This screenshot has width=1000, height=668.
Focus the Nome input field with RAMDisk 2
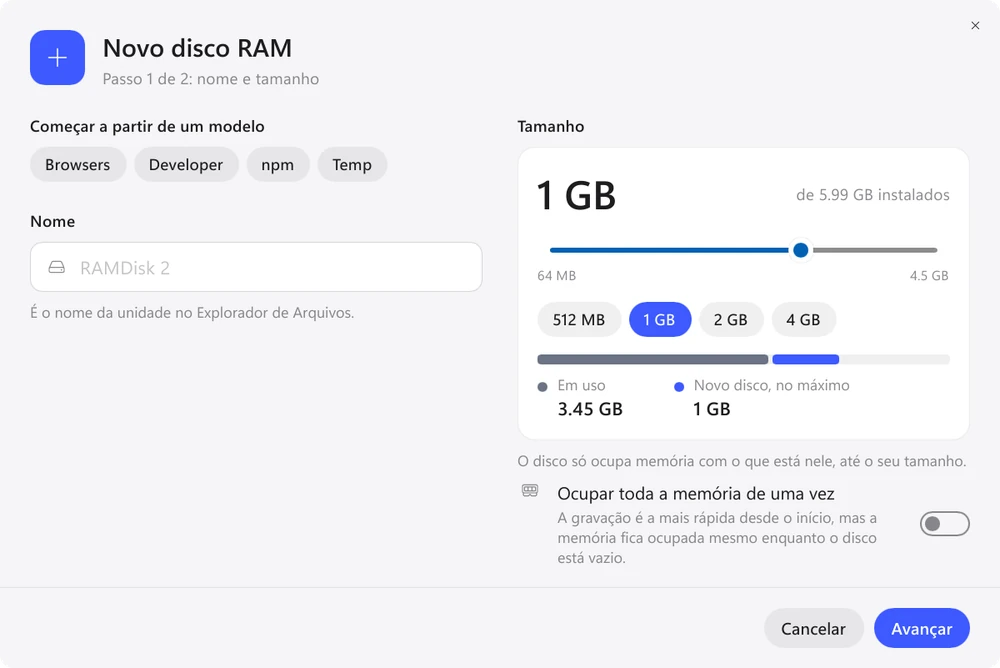[256, 267]
